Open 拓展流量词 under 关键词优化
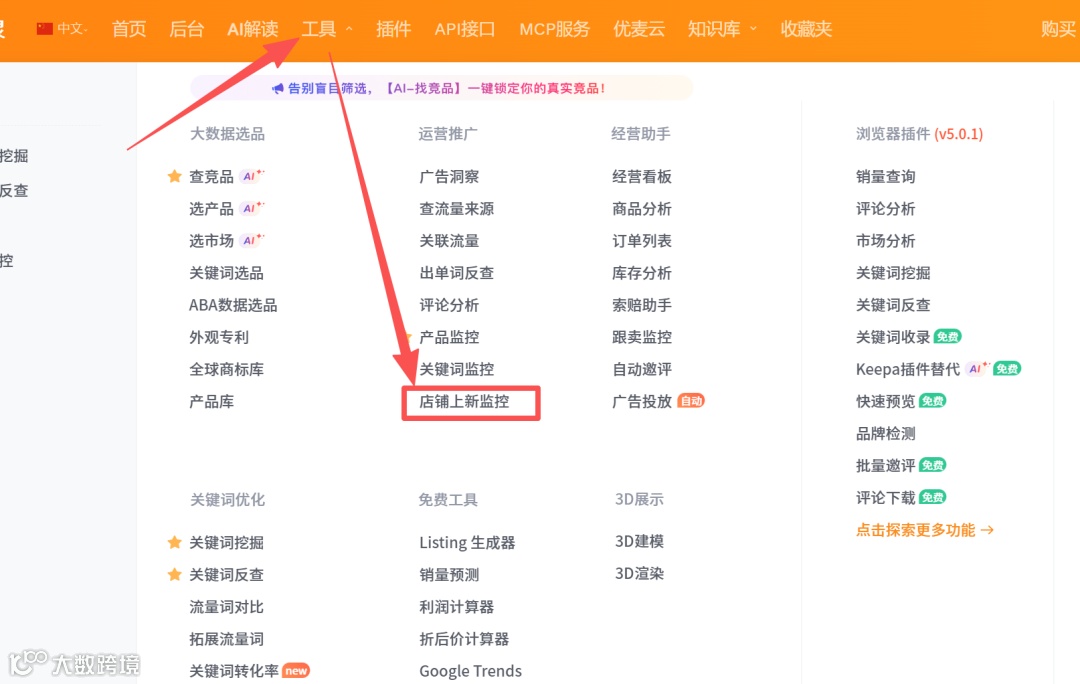Image resolution: width=1080 pixels, height=684 pixels. tap(227, 639)
